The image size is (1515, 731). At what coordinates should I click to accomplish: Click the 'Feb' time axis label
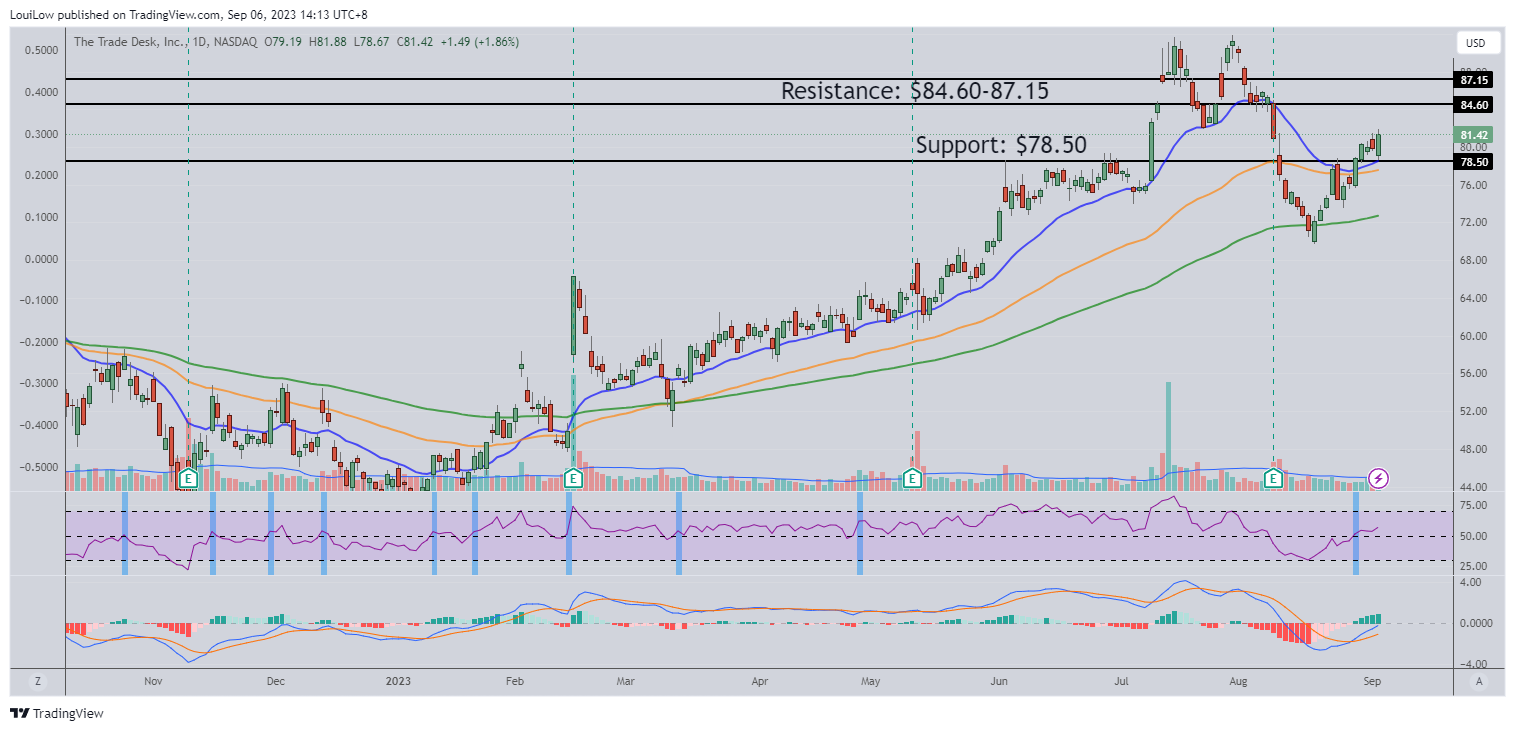point(515,681)
